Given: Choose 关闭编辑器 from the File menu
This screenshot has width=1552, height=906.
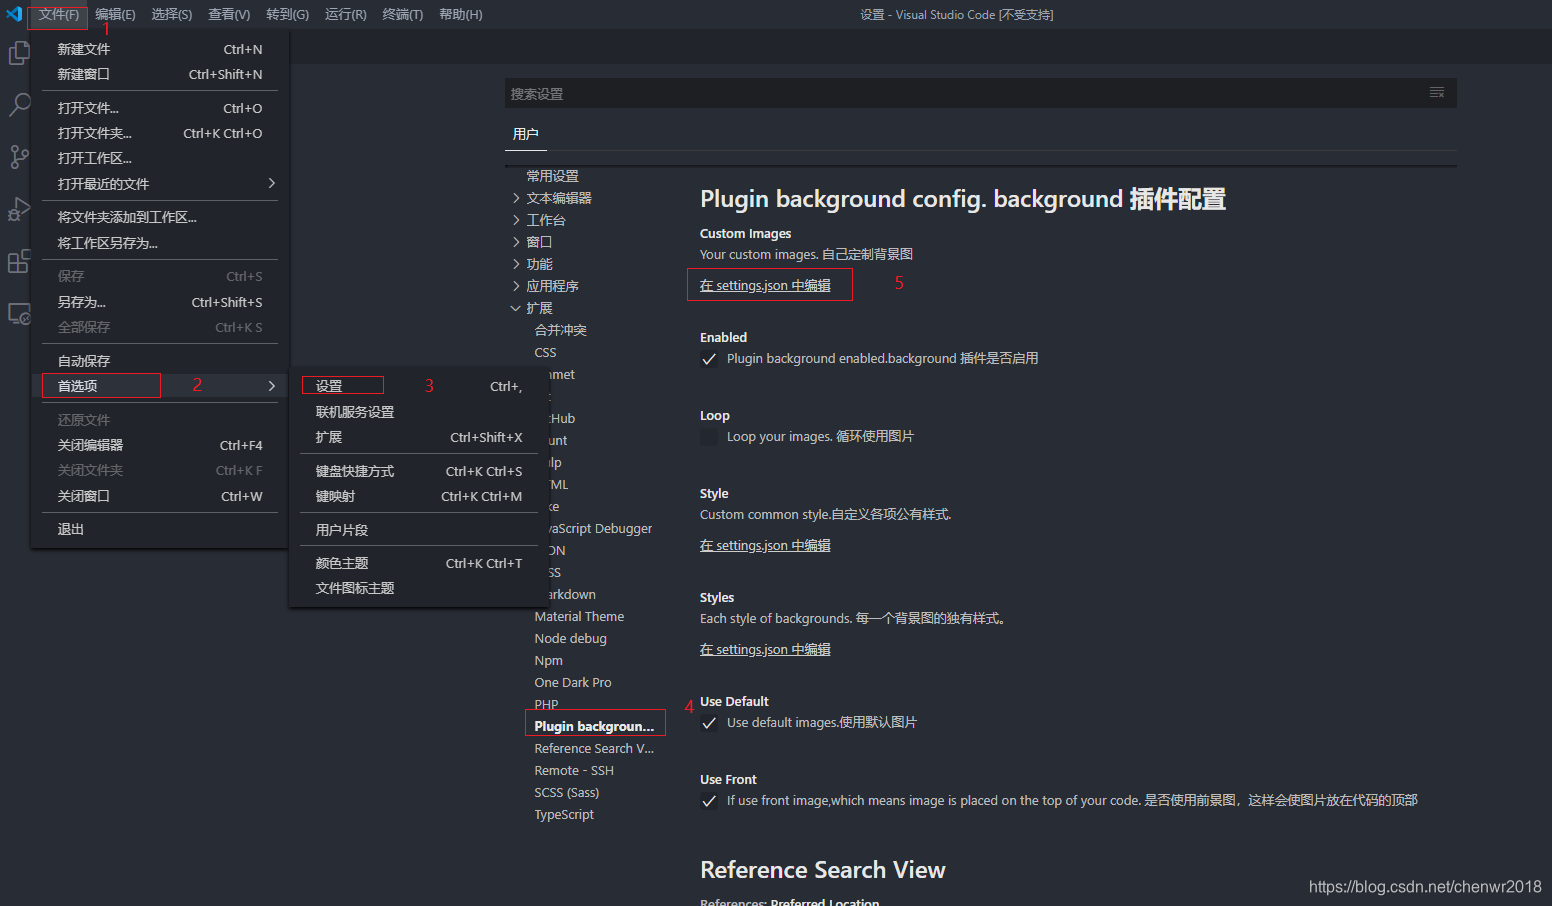Looking at the screenshot, I should tap(160, 445).
